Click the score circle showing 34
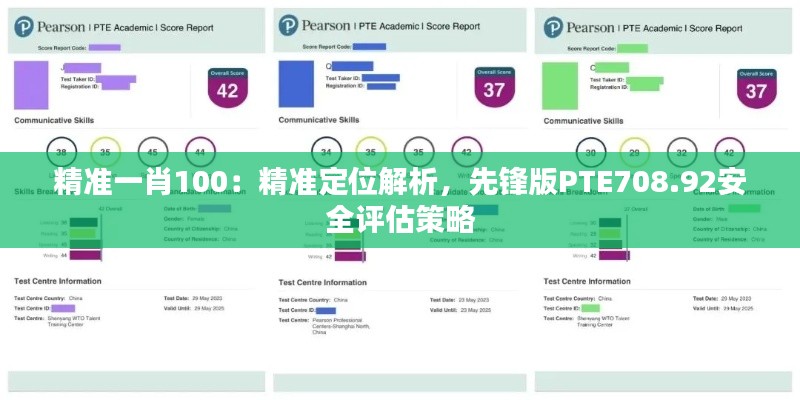800x400 pixels. tap(325, 152)
